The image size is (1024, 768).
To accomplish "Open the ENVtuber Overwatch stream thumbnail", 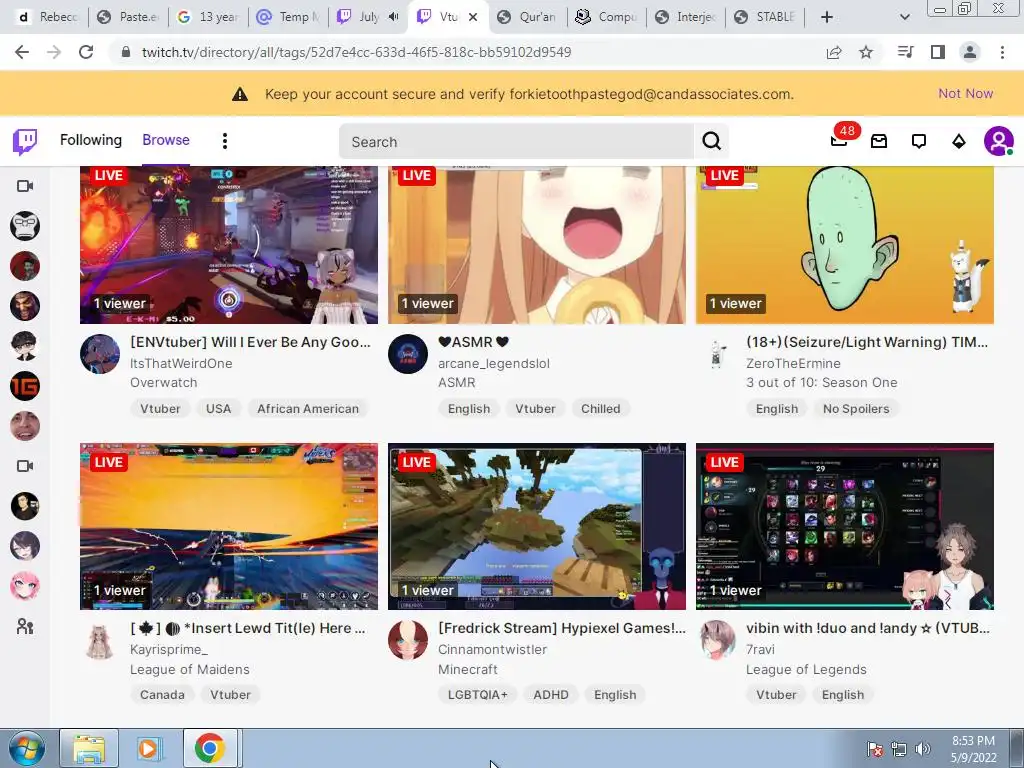I will tap(229, 245).
